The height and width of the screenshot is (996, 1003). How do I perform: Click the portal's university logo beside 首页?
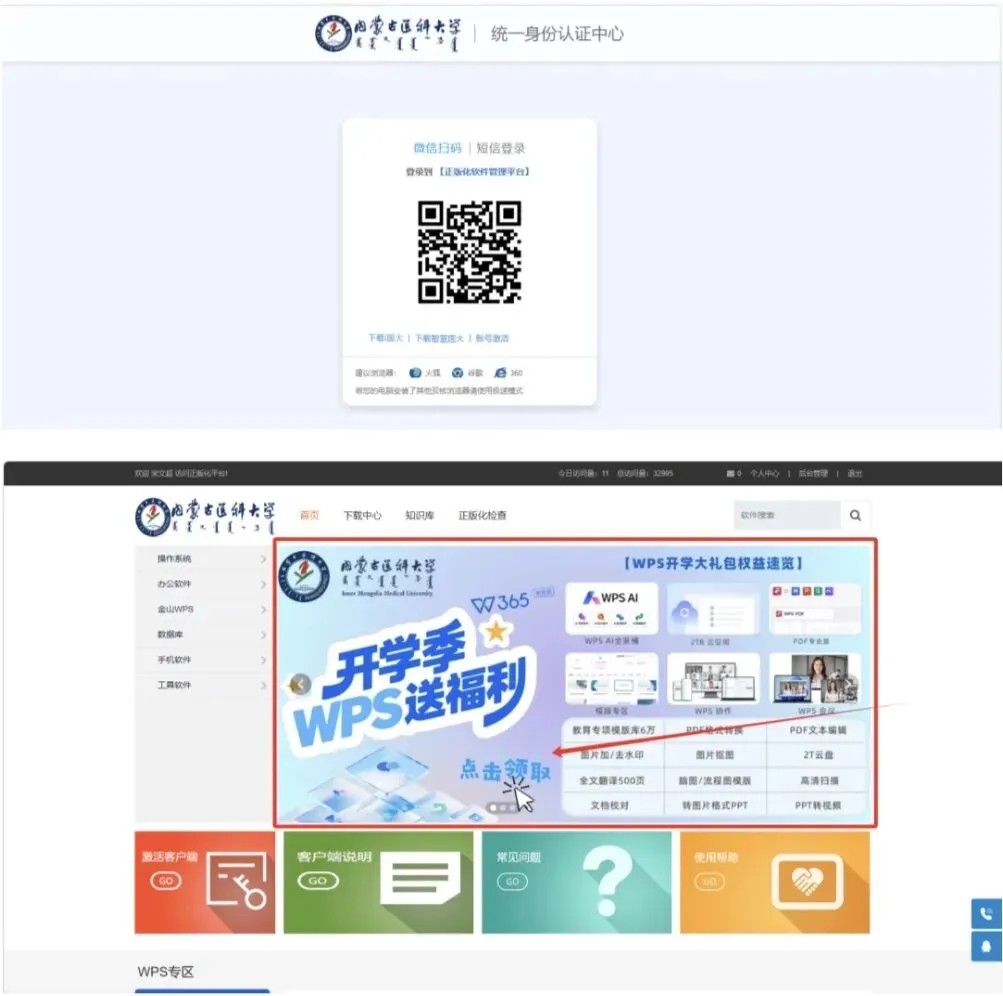click(x=205, y=516)
